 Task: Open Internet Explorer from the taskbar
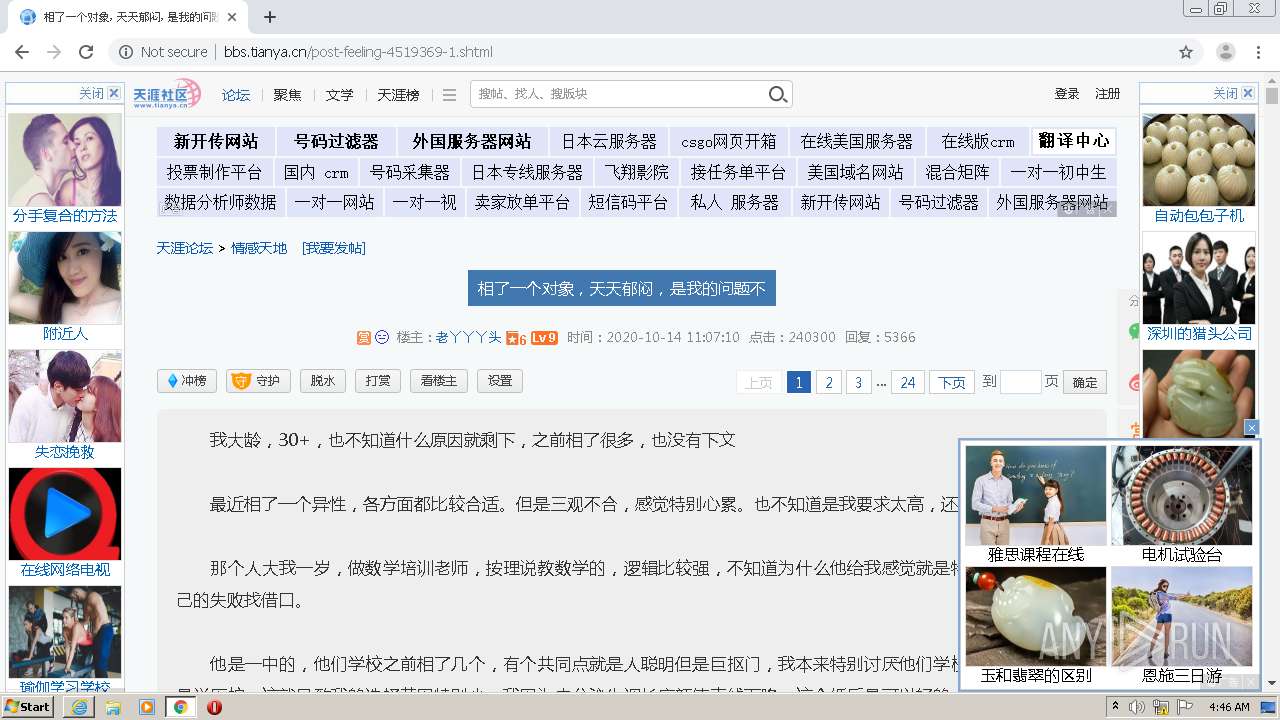[x=80, y=707]
